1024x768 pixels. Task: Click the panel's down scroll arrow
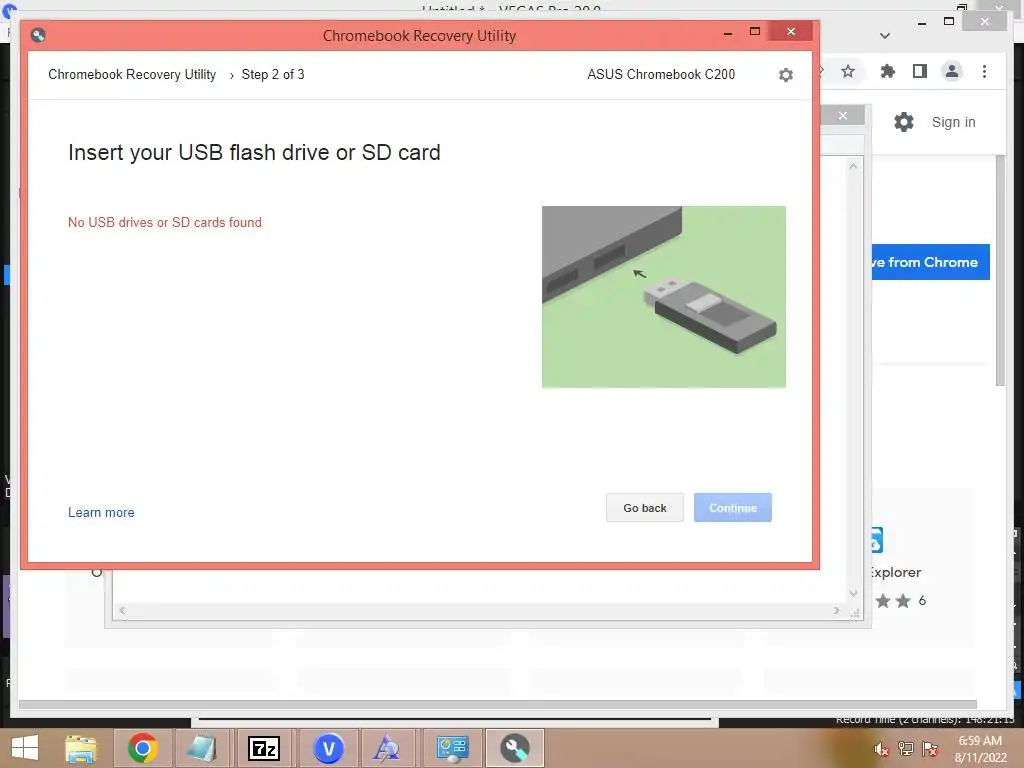[853, 593]
